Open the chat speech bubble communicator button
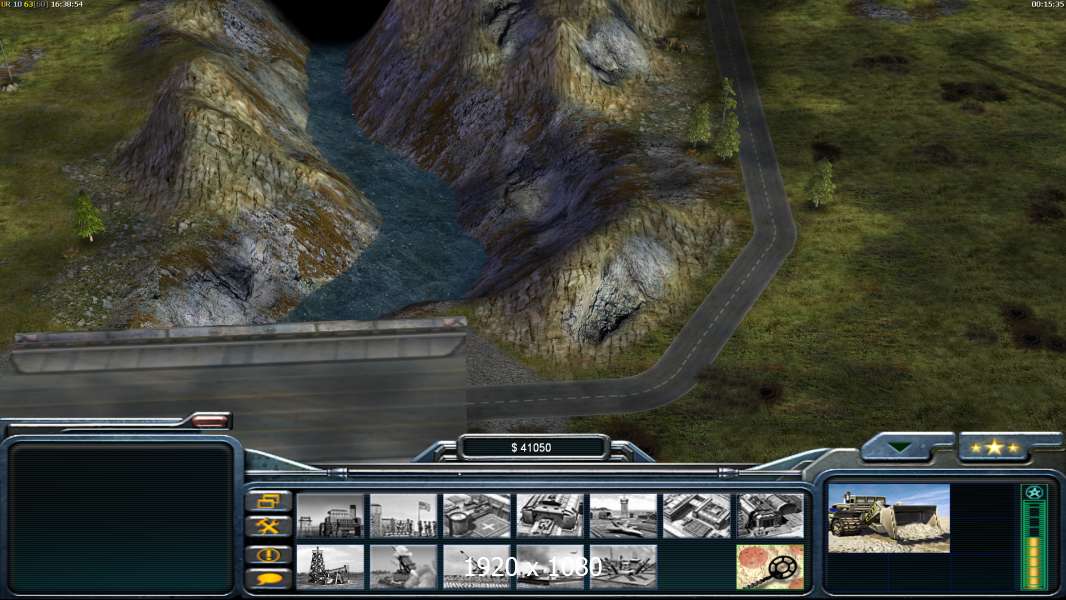 point(269,578)
